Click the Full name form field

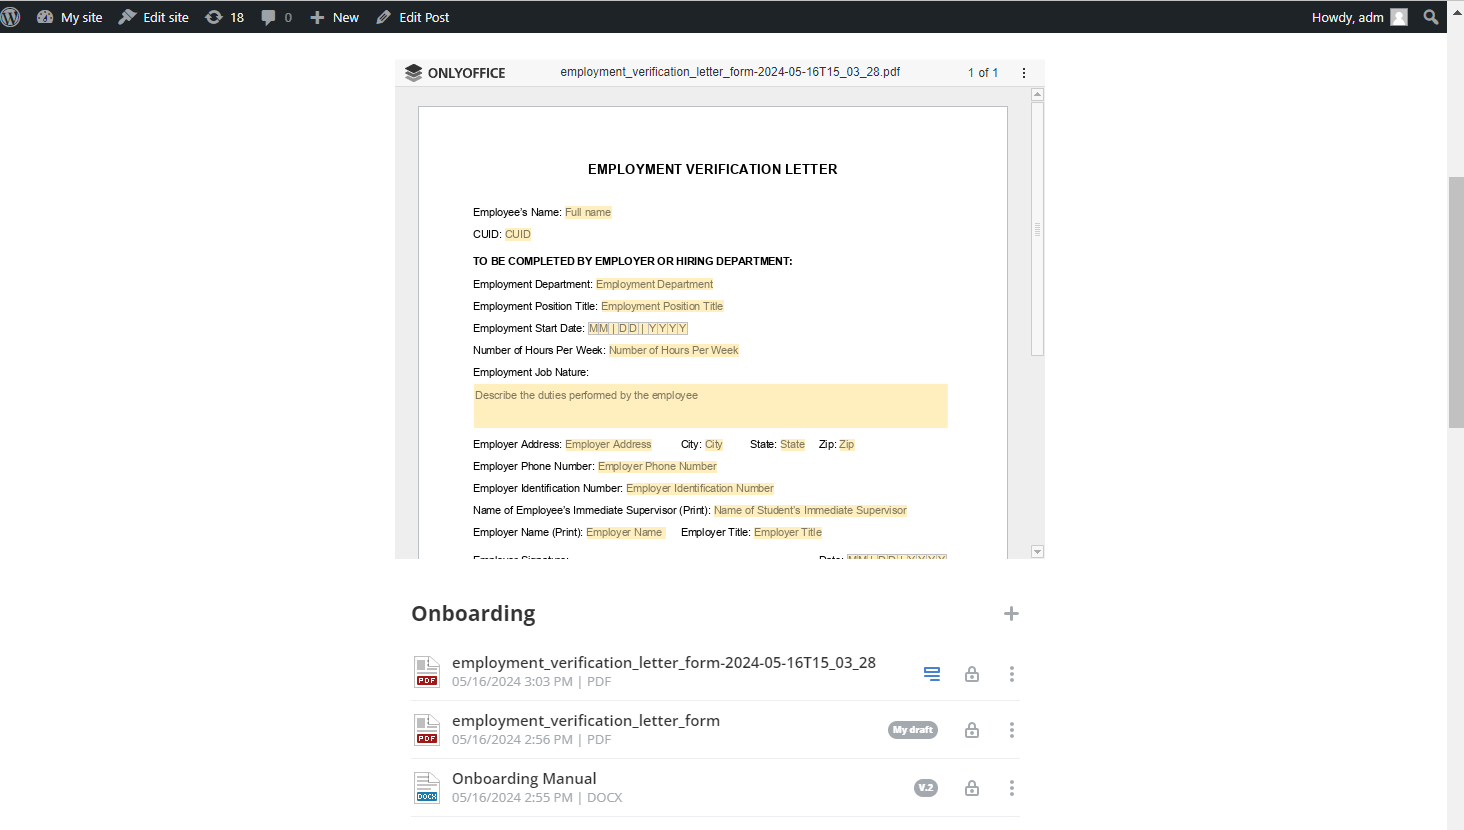point(588,212)
